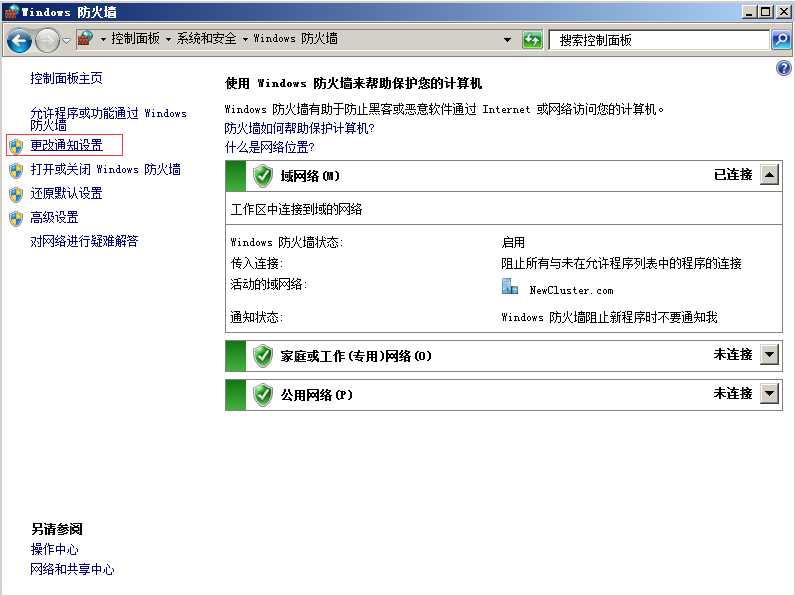Screen dimensions: 795x596
Task: Close the Windows 防火墙 window
Action: (783, 11)
